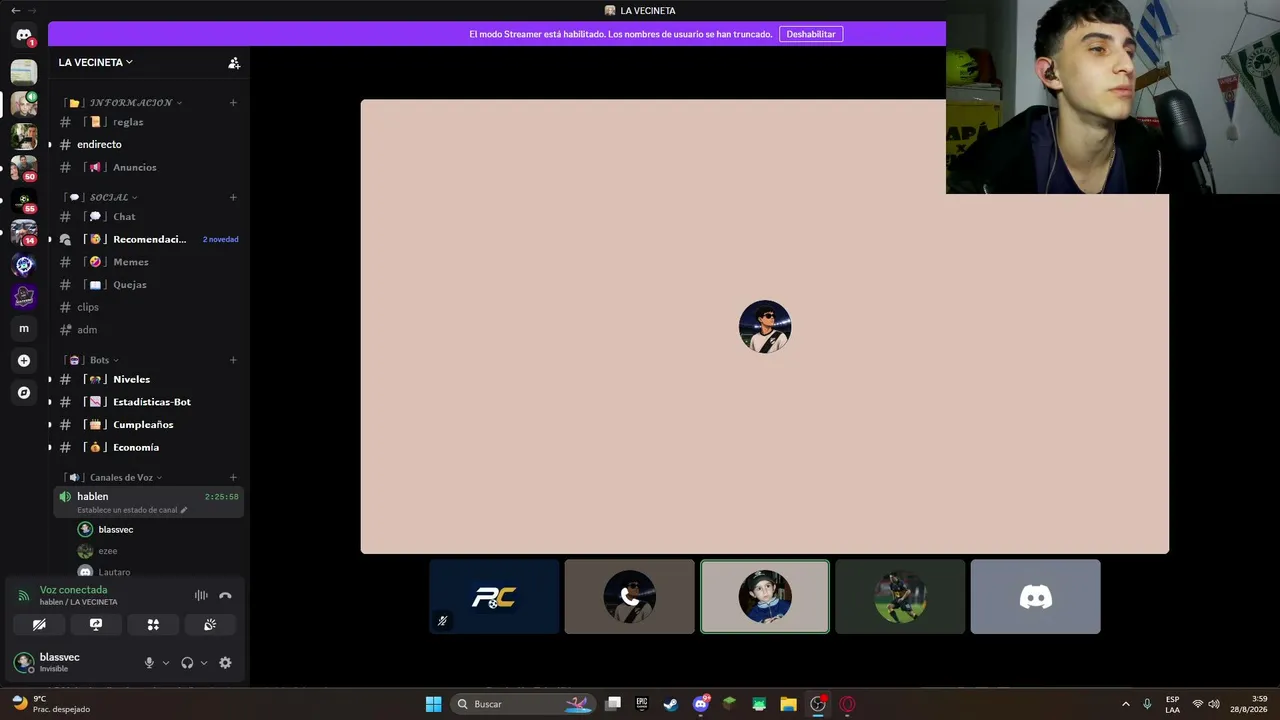Click Deshabilitar in the Streamer mode banner
Viewport: 1280px width, 720px height.
(811, 34)
